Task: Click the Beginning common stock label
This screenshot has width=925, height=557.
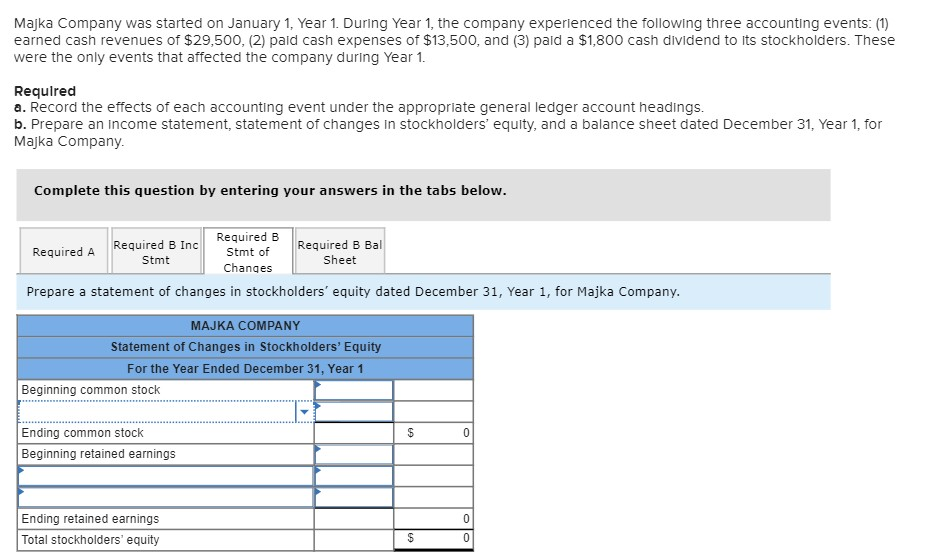Action: [x=91, y=390]
